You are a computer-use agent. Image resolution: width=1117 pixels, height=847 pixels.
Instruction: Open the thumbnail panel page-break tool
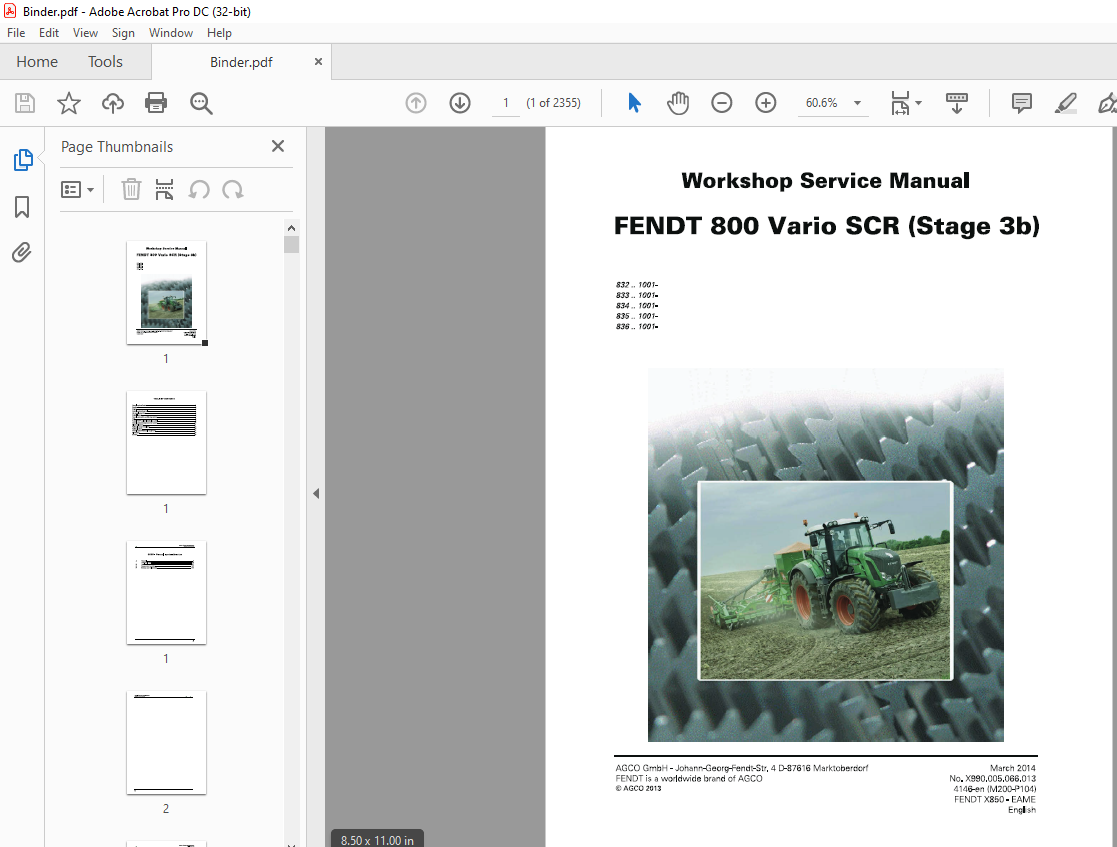165,189
